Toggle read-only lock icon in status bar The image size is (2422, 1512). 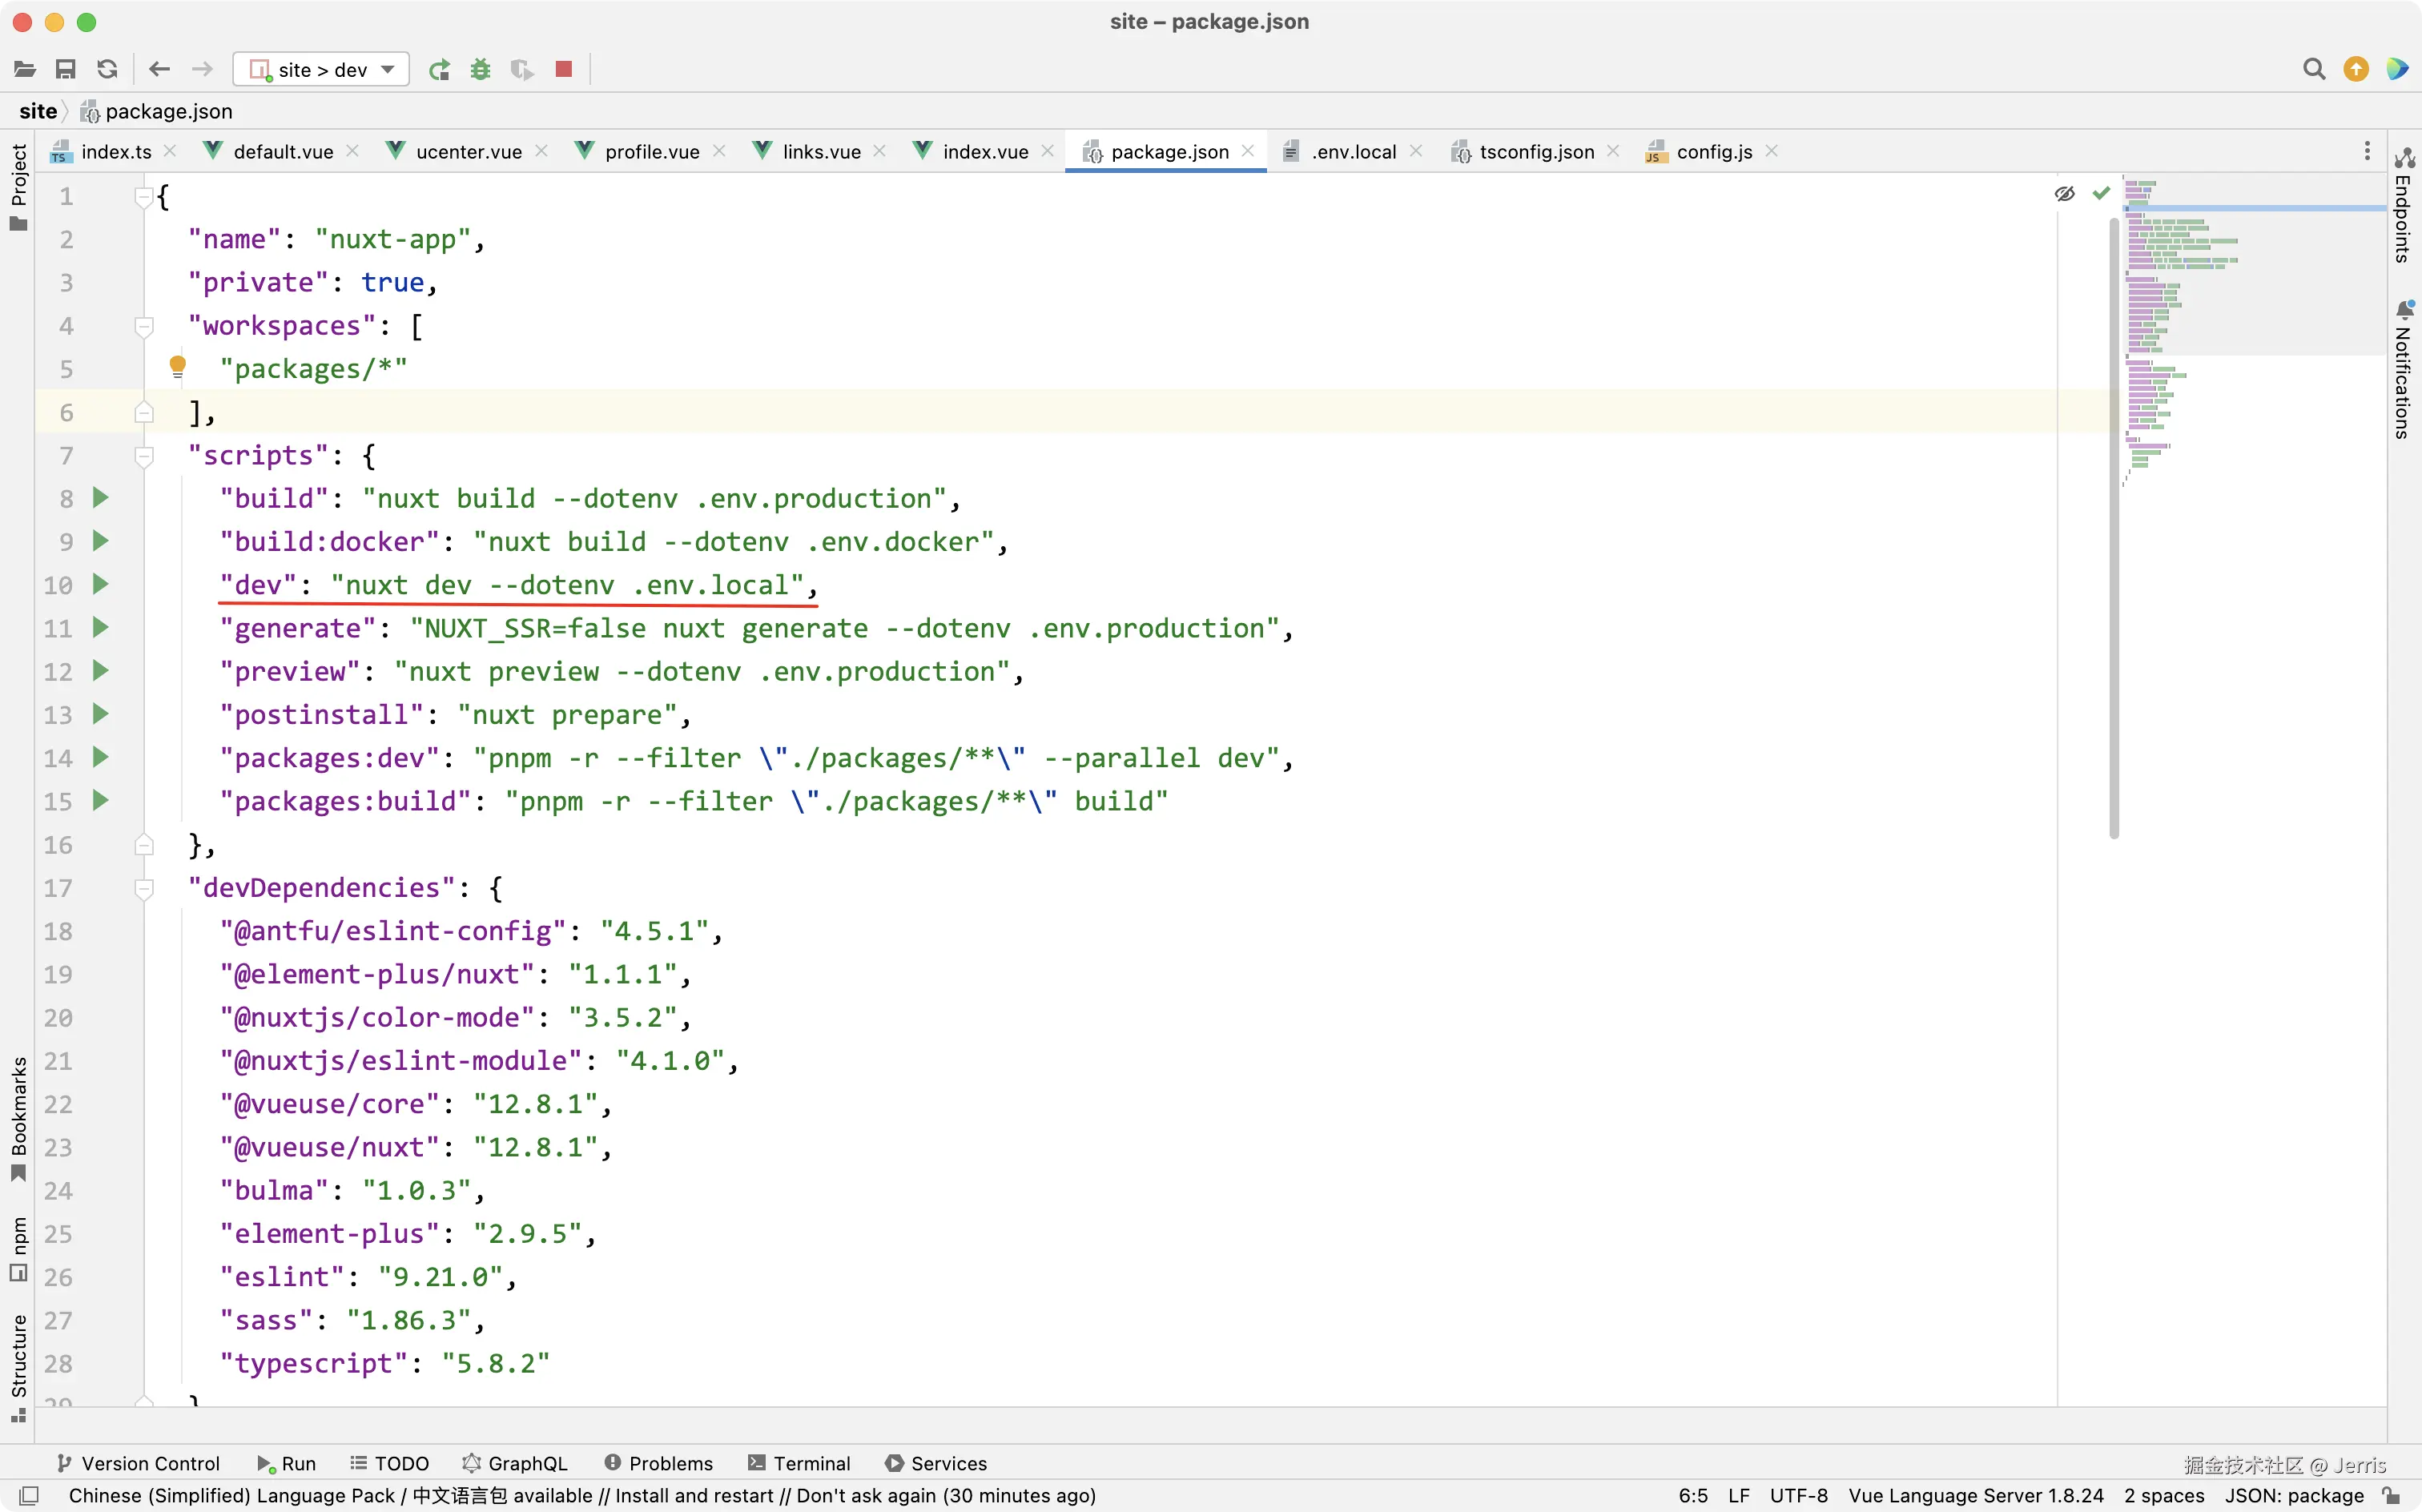[2391, 1495]
